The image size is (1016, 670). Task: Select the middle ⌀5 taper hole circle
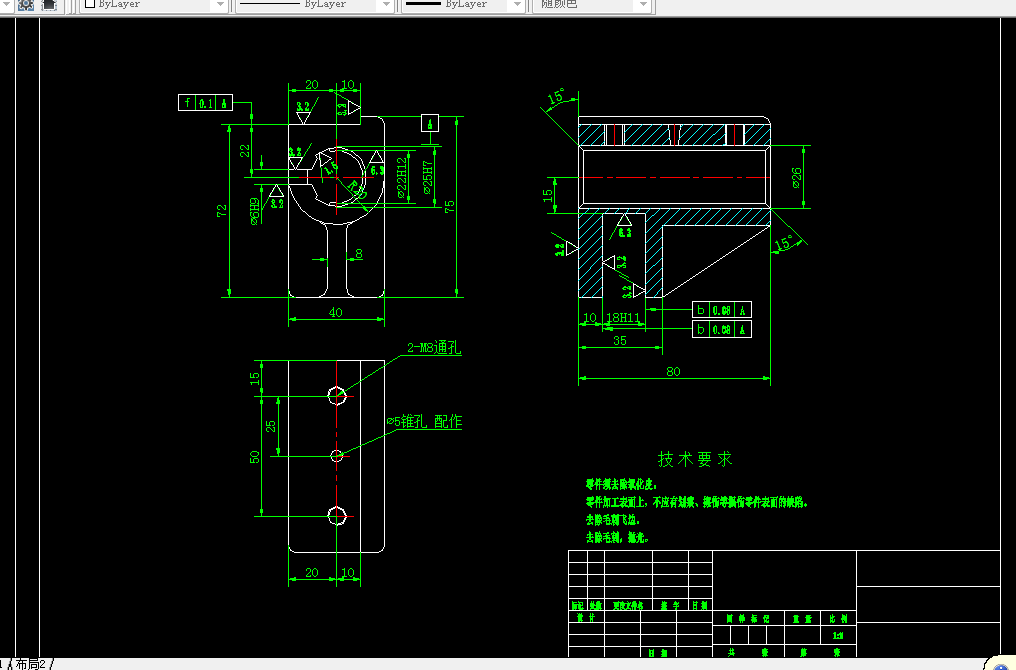337,456
